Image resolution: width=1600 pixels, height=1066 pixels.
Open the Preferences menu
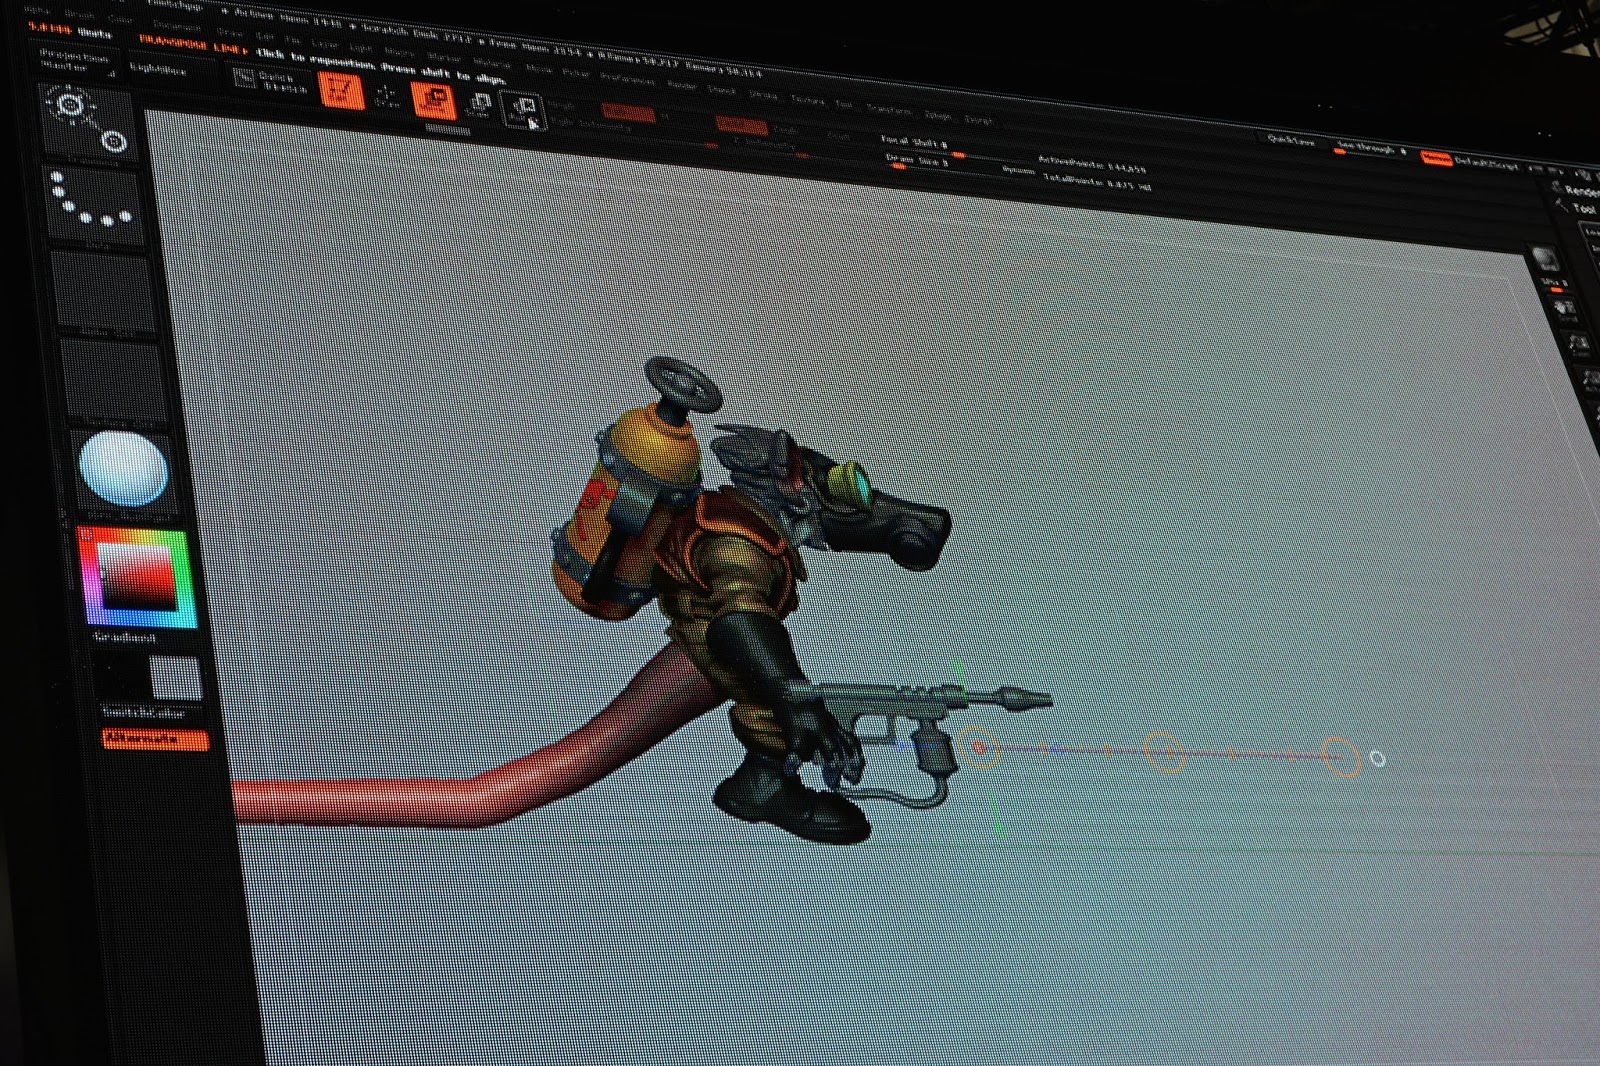coord(628,77)
